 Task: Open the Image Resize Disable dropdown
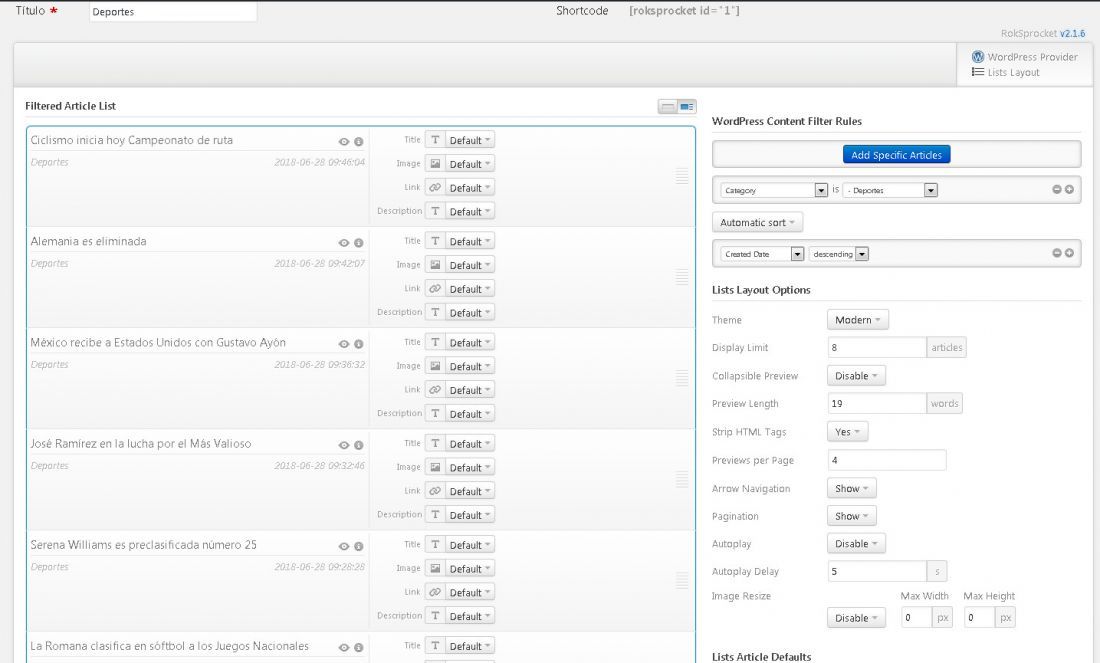[856, 618]
